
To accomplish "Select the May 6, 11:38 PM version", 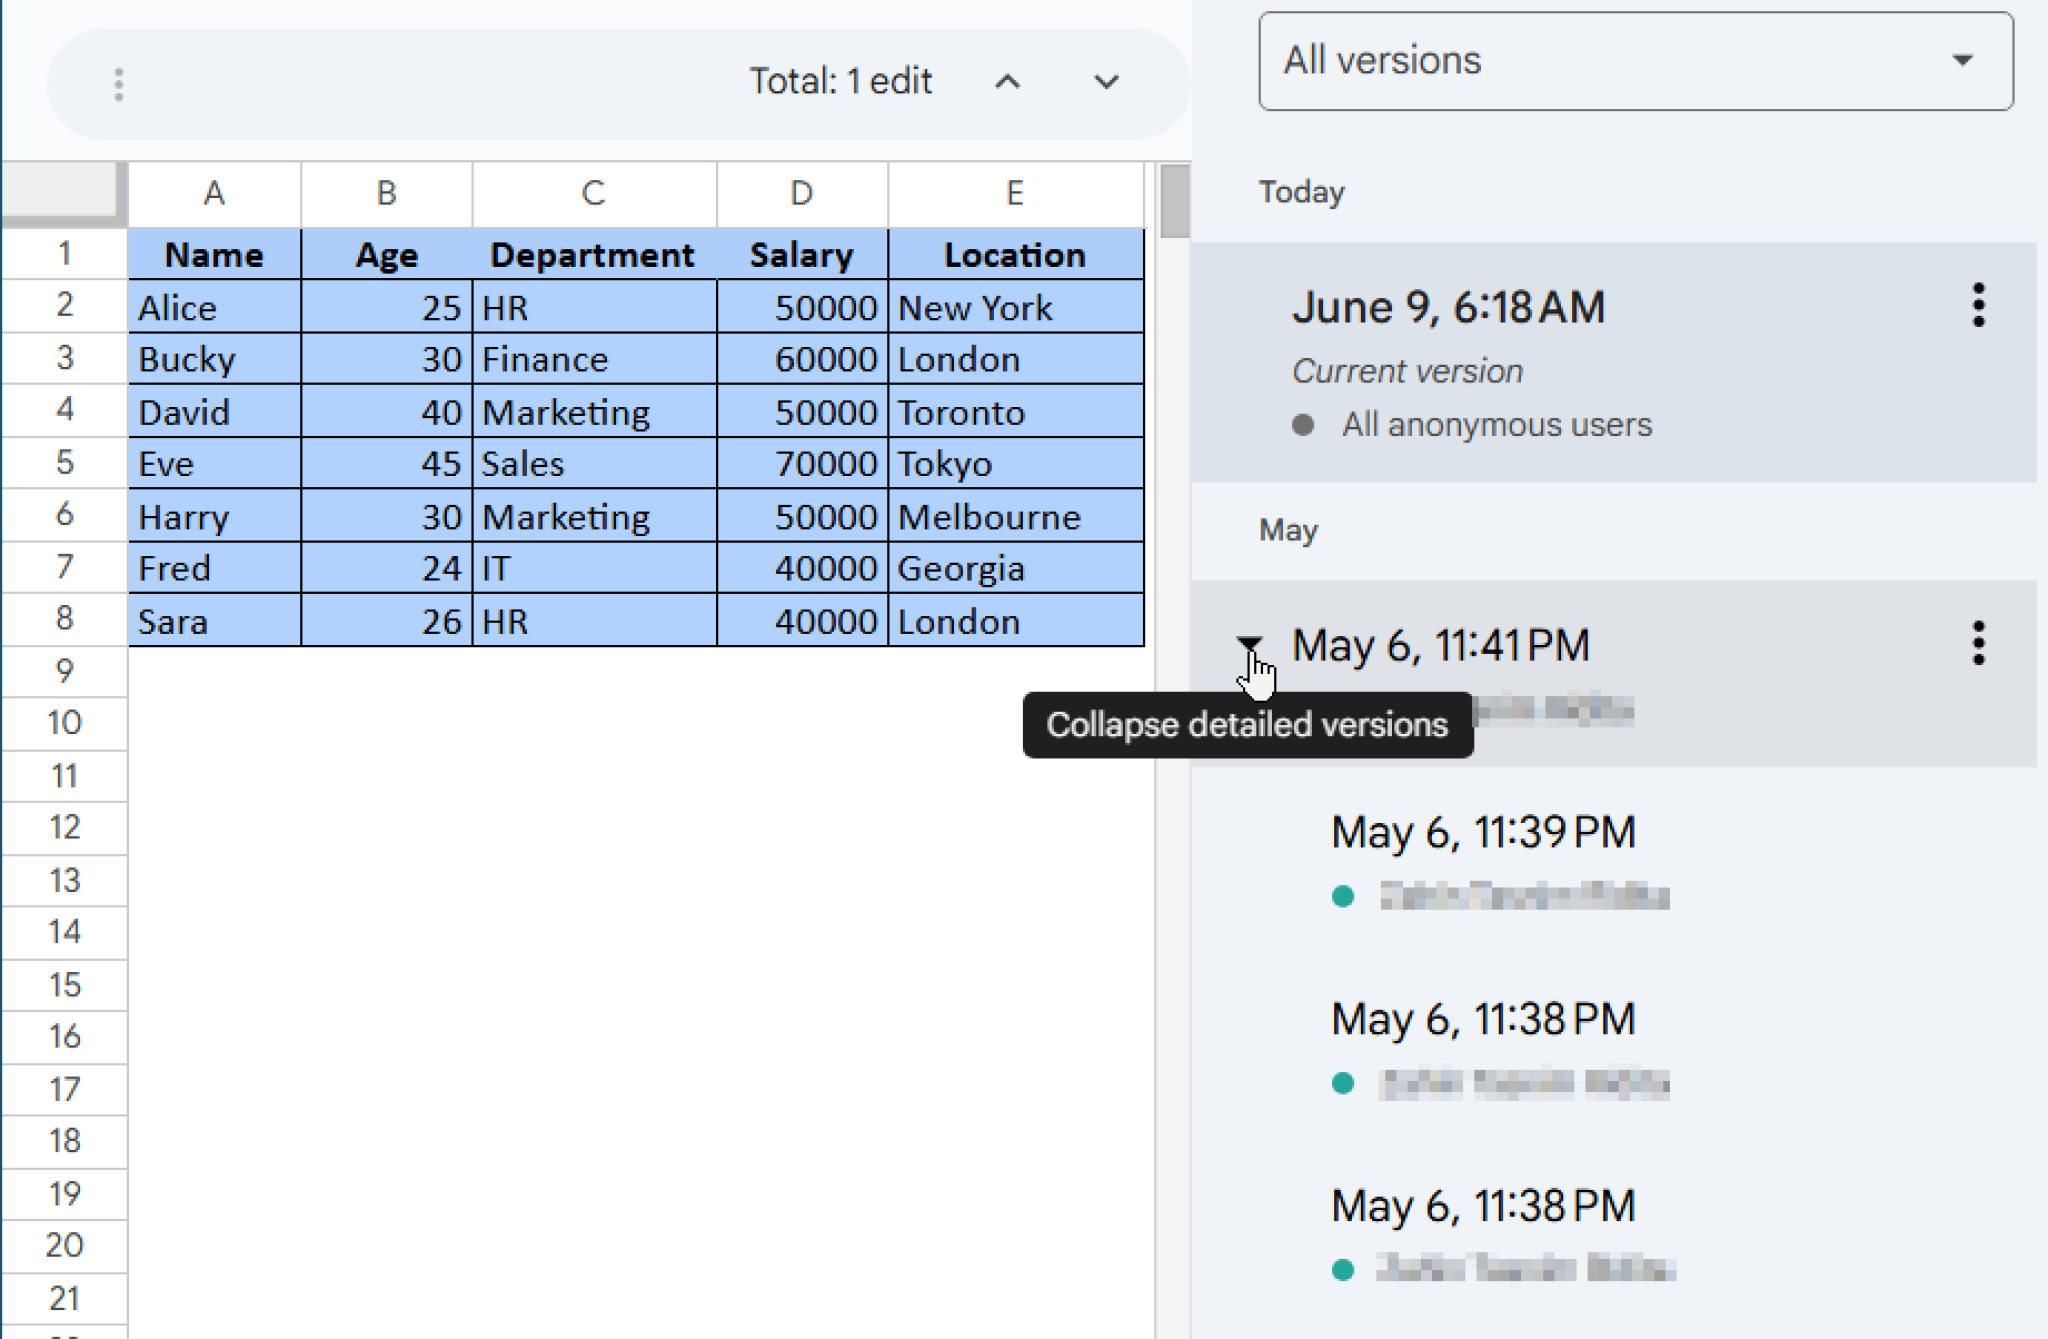I will 1482,1019.
